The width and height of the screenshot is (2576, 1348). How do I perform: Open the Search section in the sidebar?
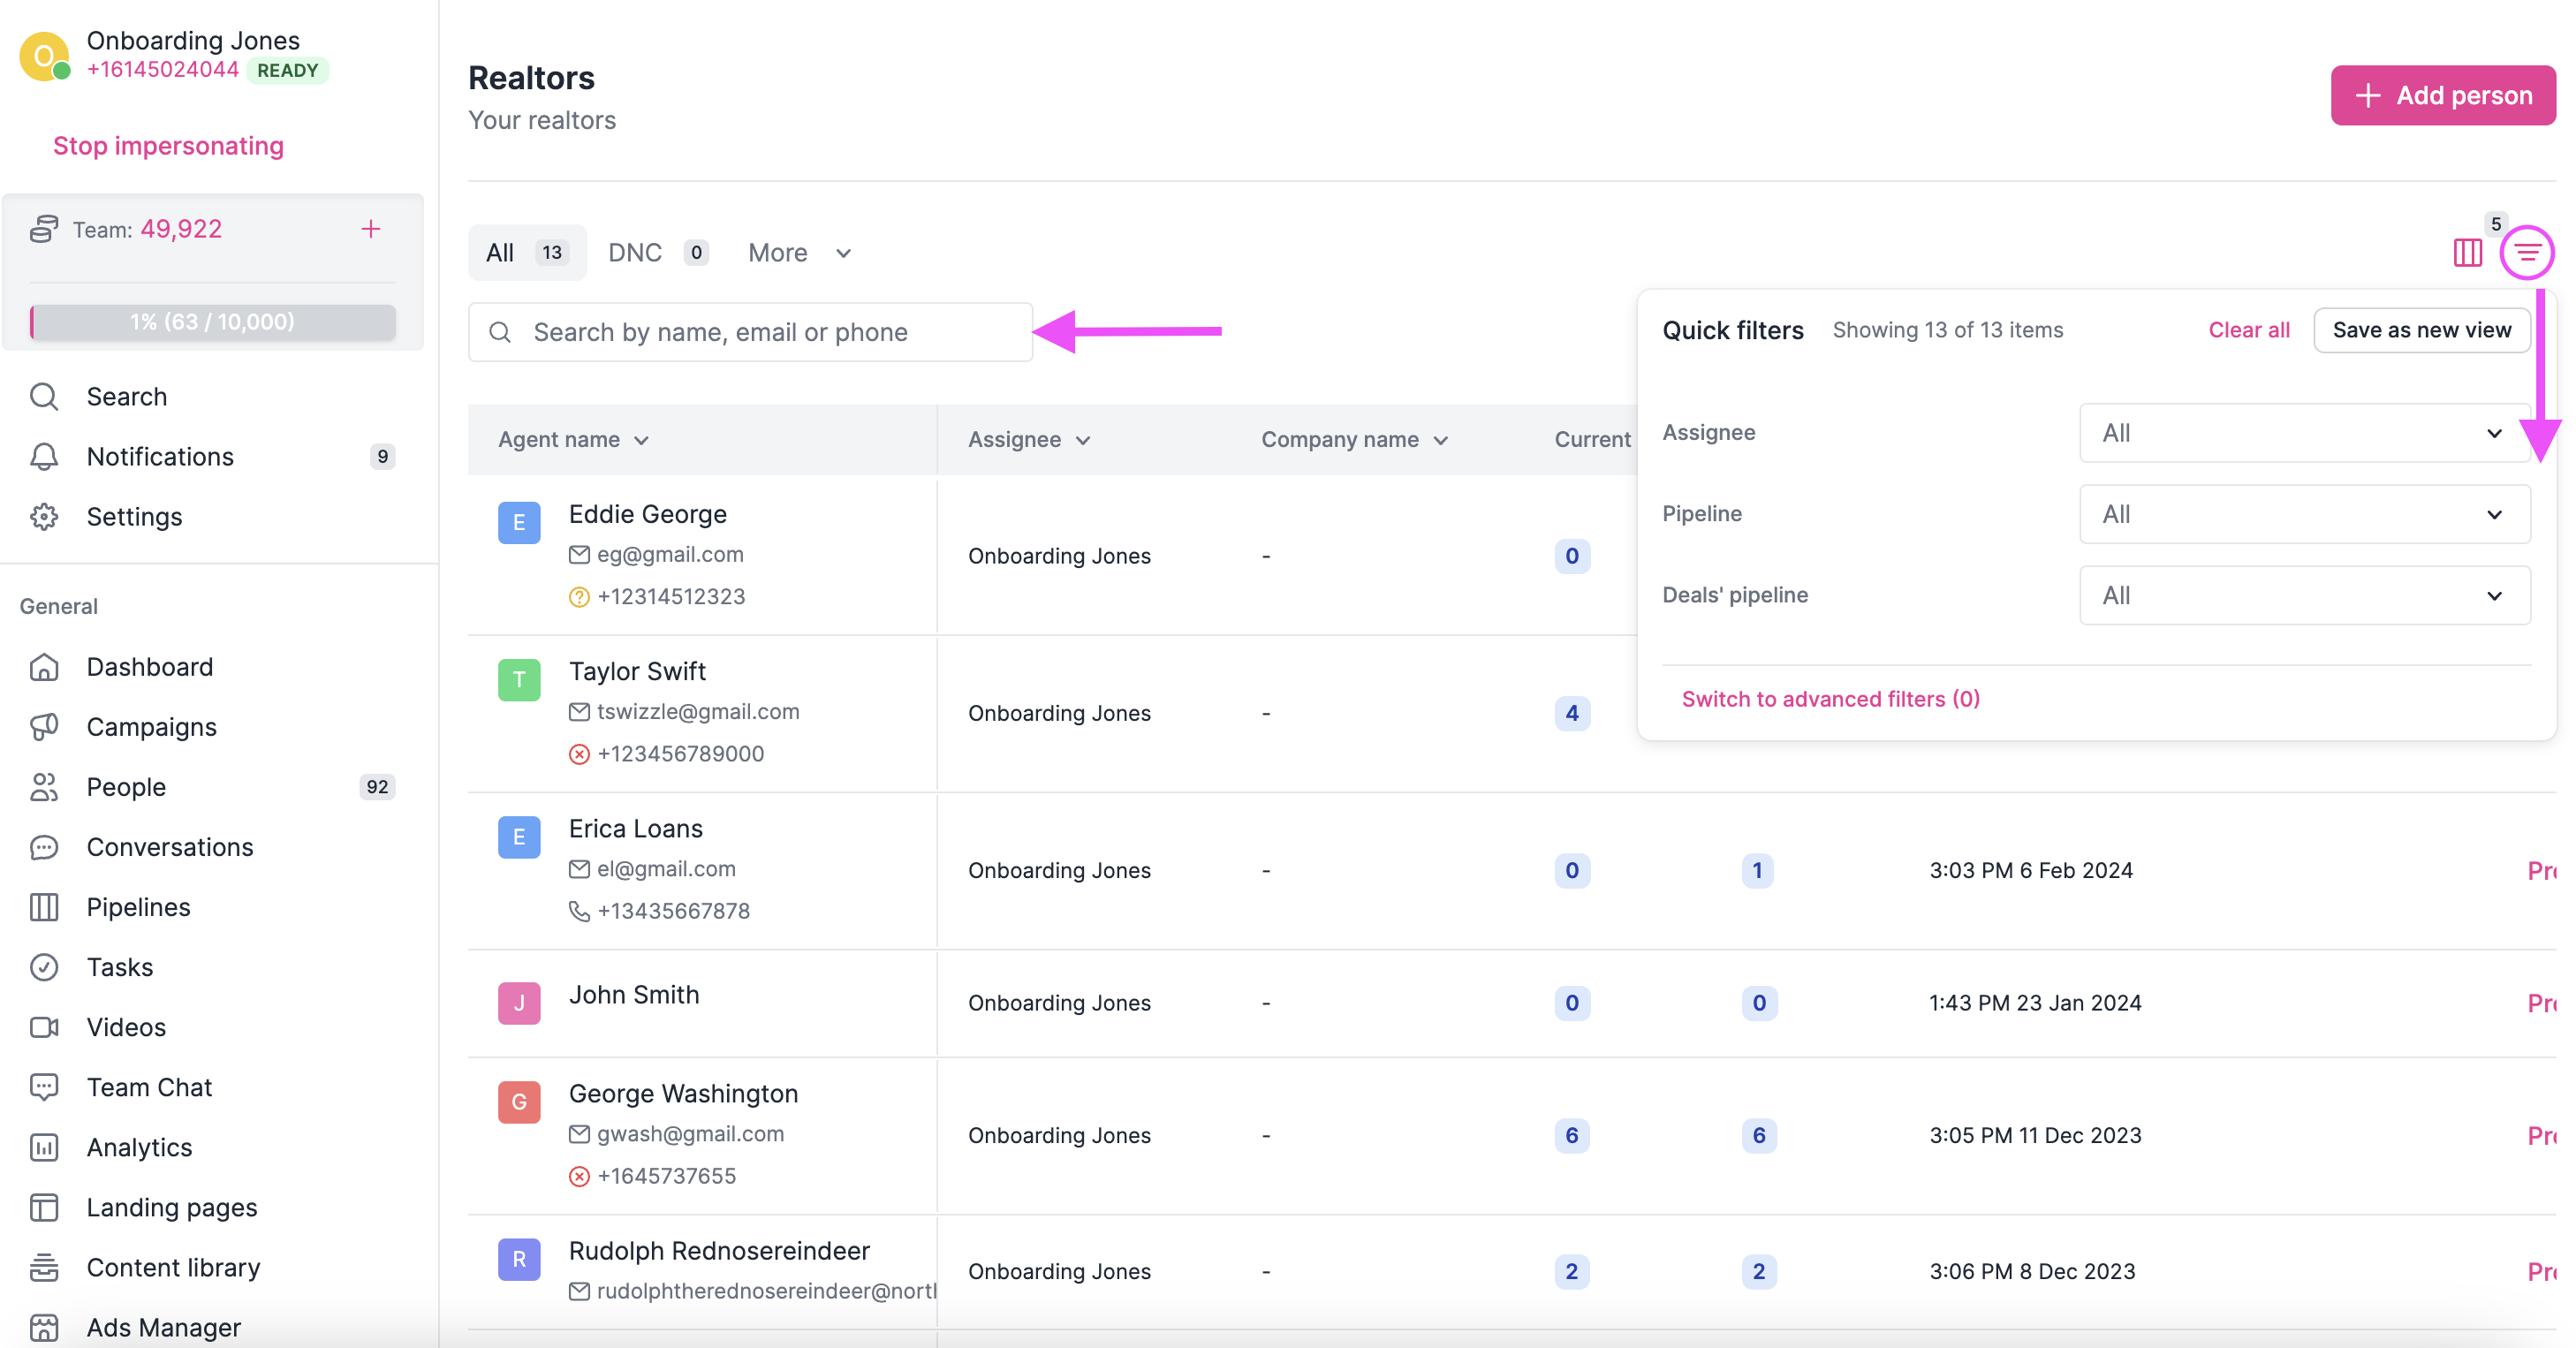(x=126, y=396)
